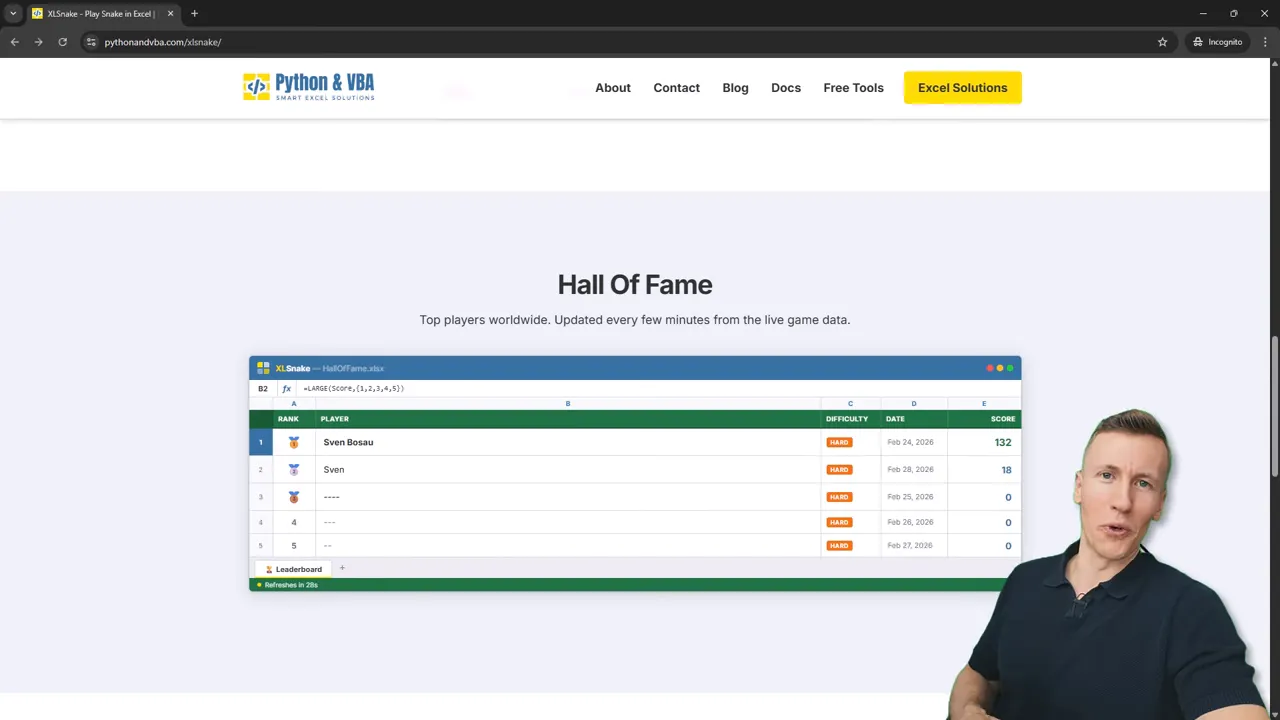The image size is (1280, 720).
Task: Reload the page with the refresh icon
Action: coord(62,42)
